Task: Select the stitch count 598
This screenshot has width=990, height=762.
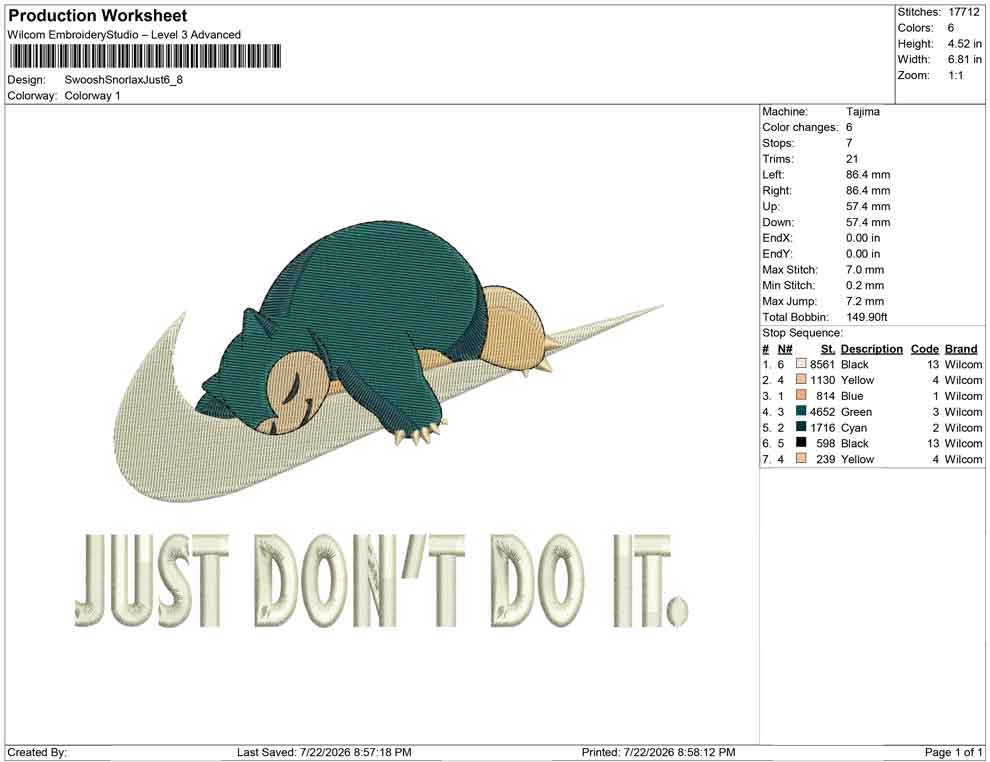Action: pos(825,443)
